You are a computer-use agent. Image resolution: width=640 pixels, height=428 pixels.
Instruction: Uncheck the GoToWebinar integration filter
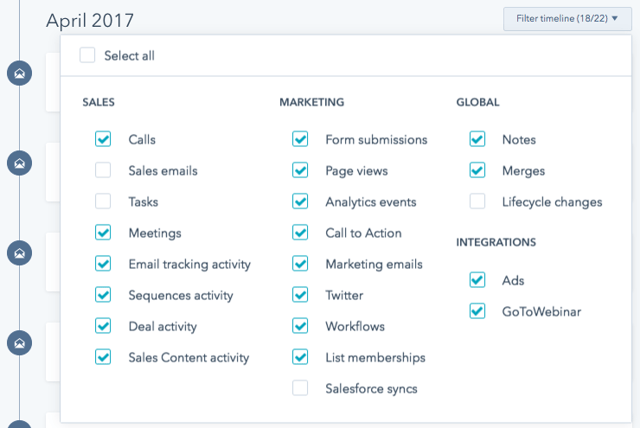[x=477, y=312]
